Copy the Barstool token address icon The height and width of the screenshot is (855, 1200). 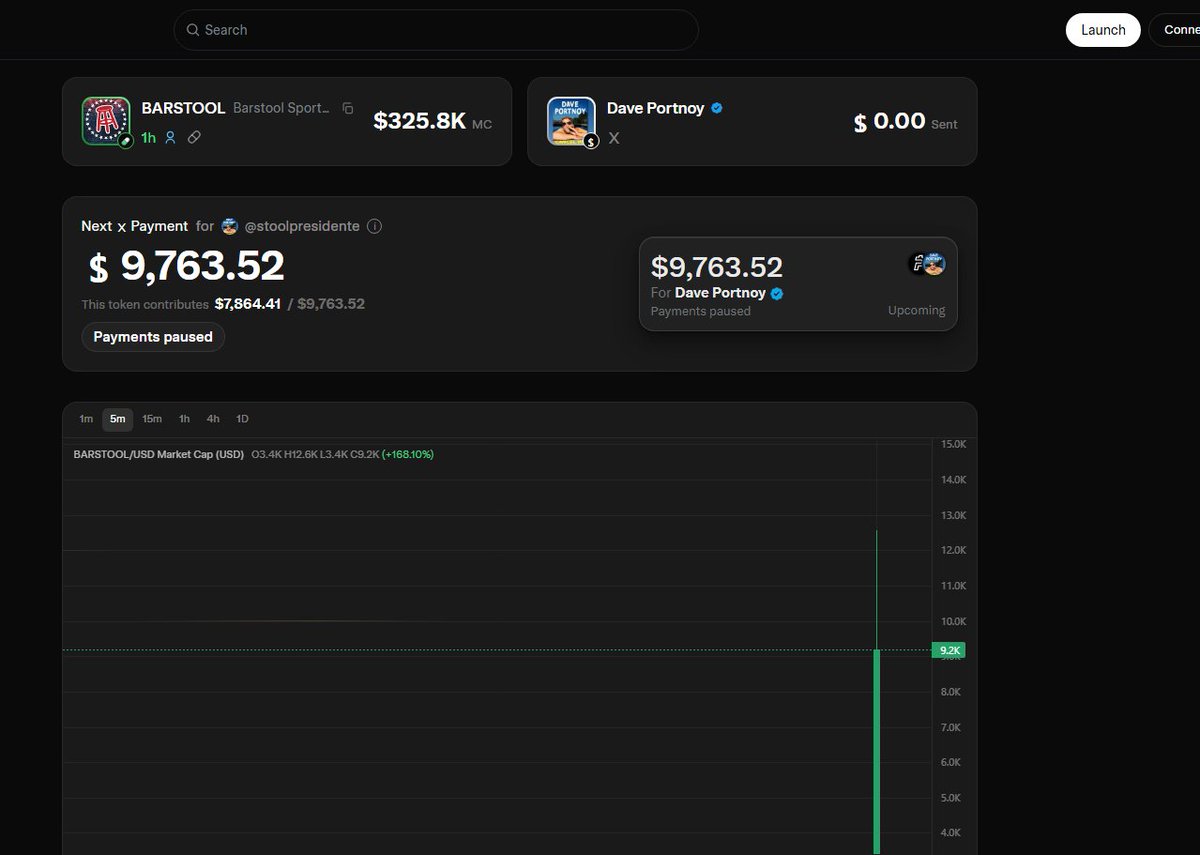coord(348,108)
